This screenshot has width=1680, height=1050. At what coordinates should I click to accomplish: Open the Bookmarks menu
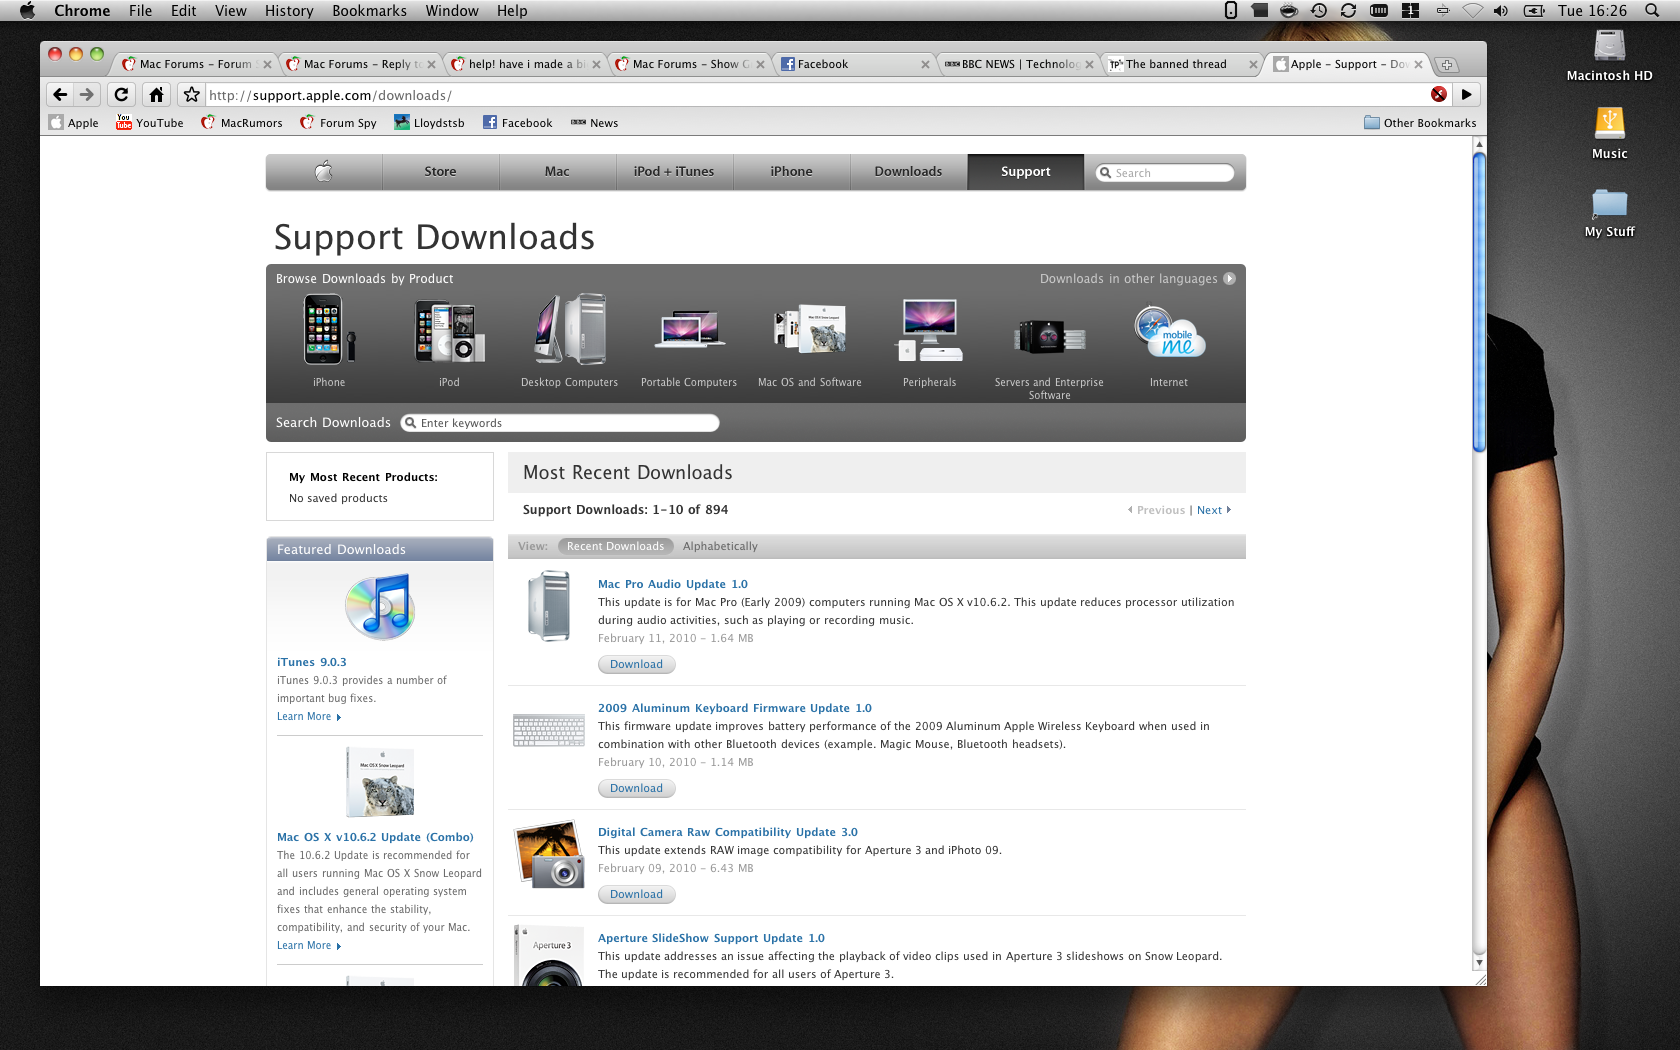[369, 10]
